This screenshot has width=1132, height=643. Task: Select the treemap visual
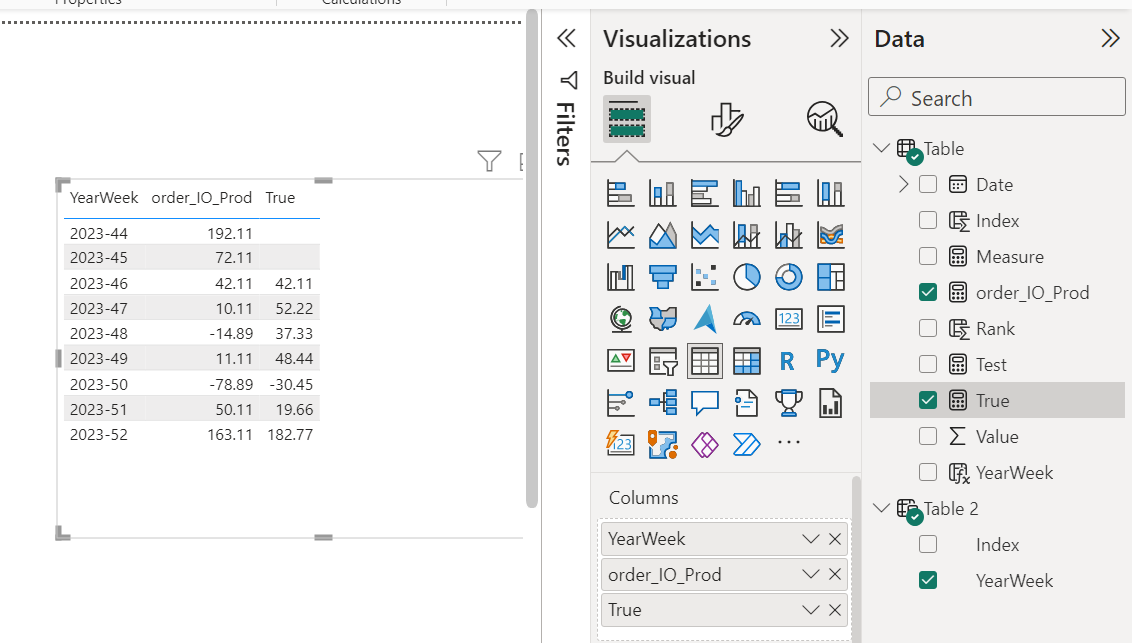point(830,277)
